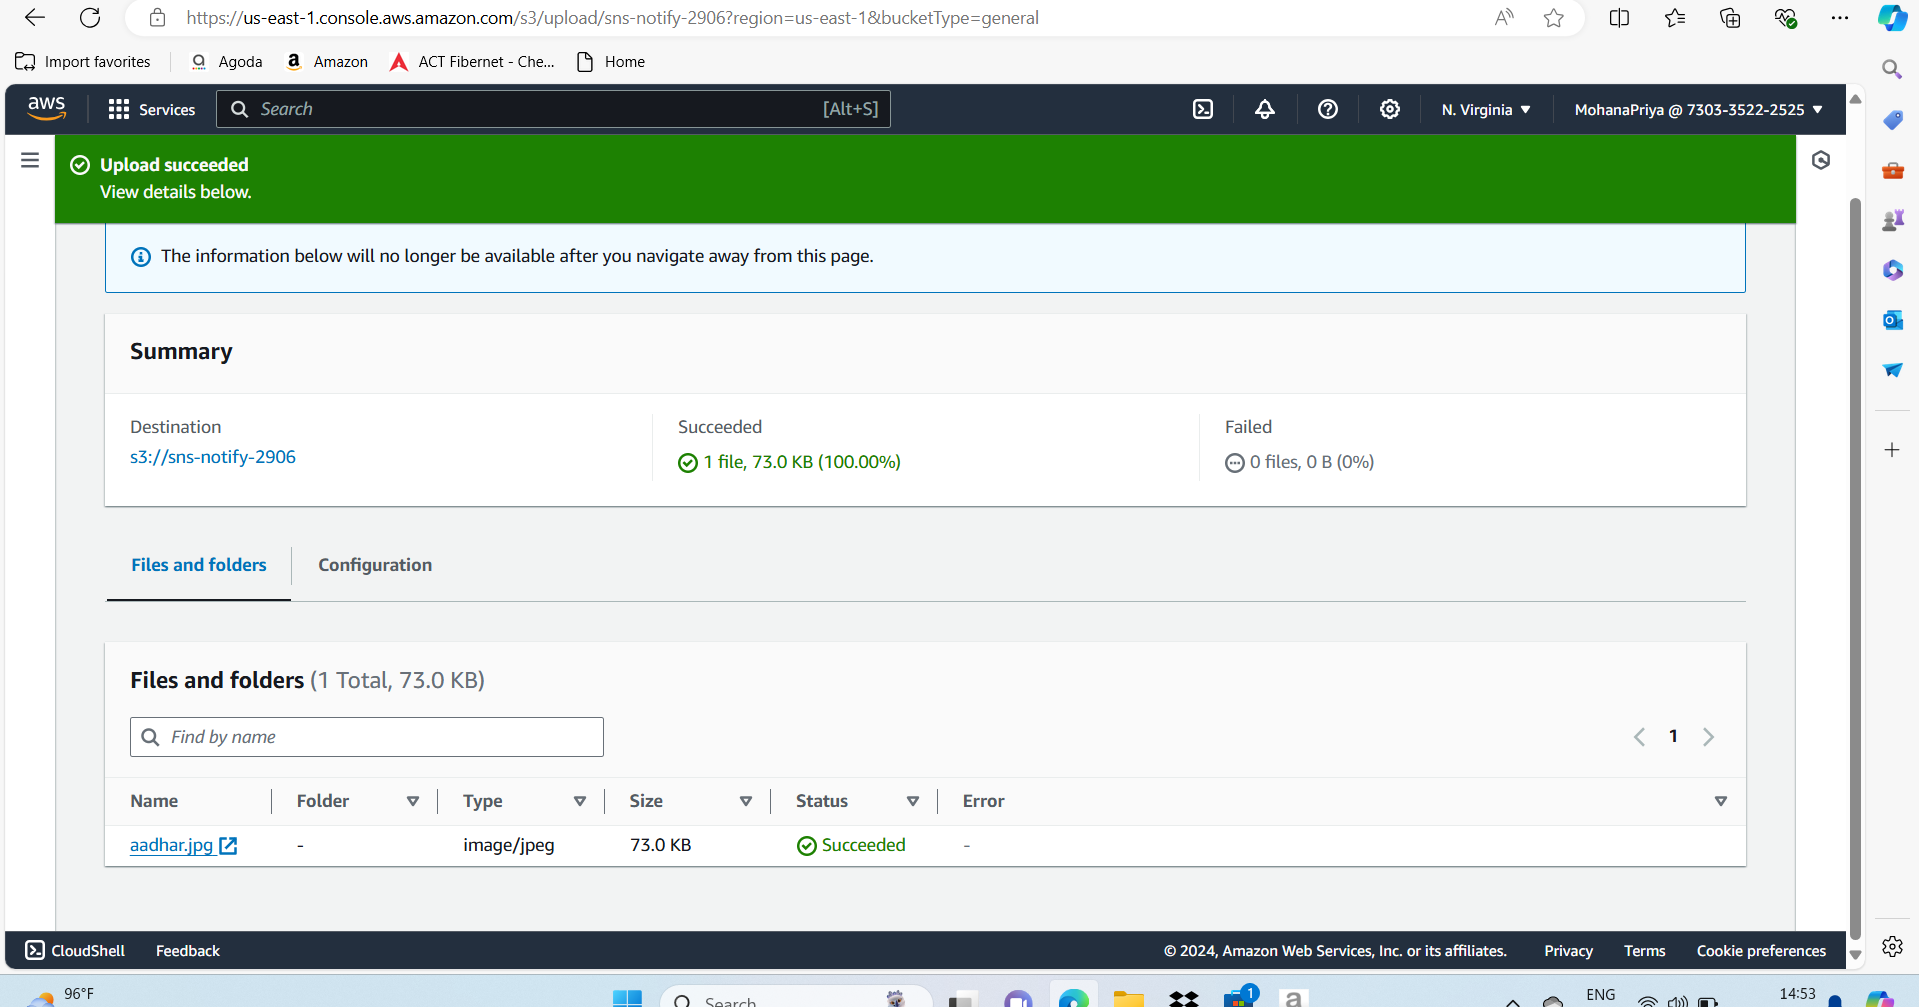1919x1007 pixels.
Task: Click the browser address bar URL
Action: tap(612, 18)
